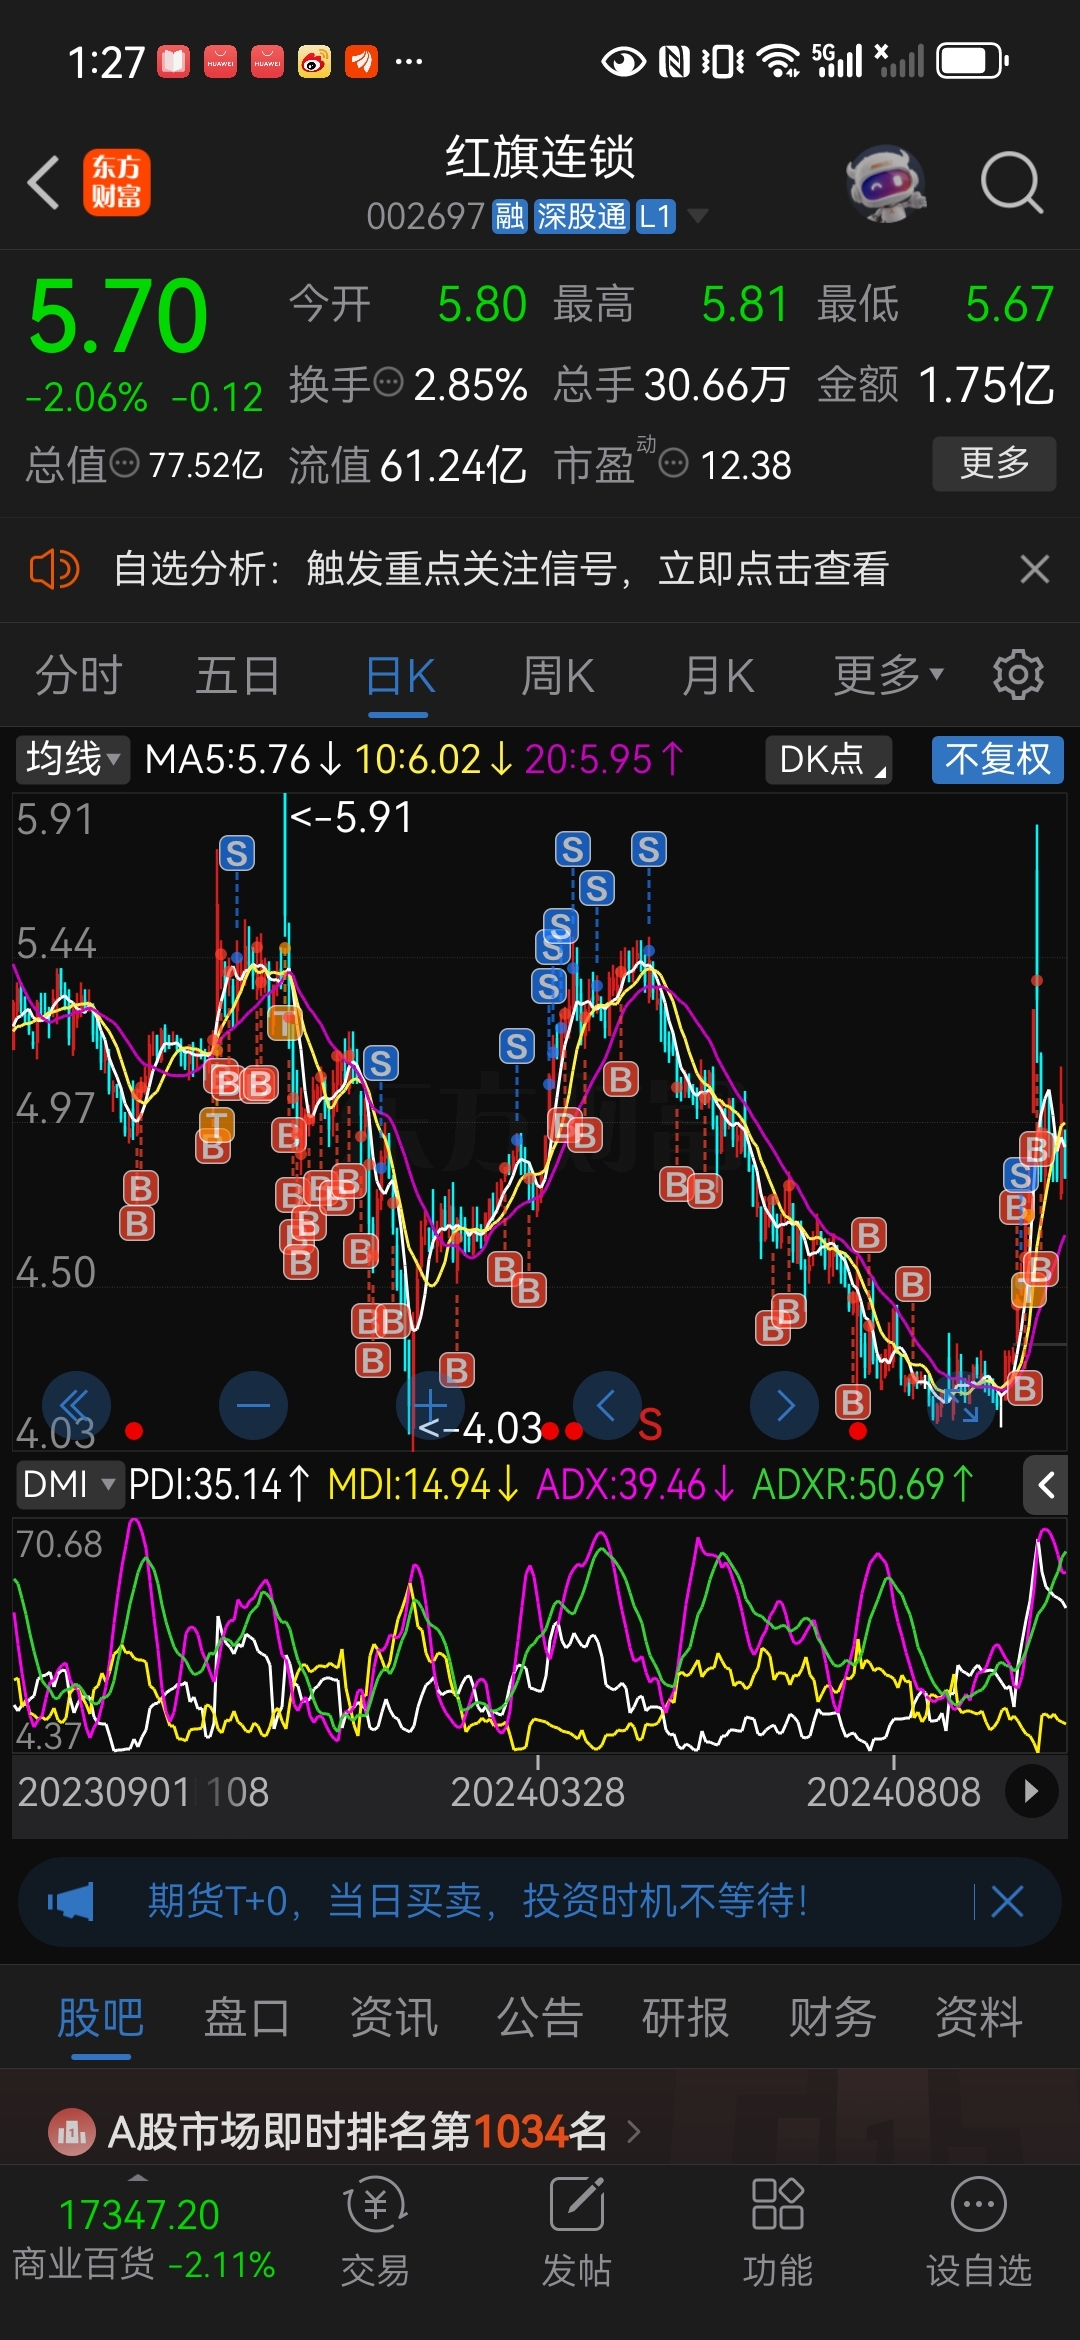This screenshot has width=1080, height=2340.
Task: Open 自选分析 signal notice
Action: pyautogui.click(x=500, y=570)
